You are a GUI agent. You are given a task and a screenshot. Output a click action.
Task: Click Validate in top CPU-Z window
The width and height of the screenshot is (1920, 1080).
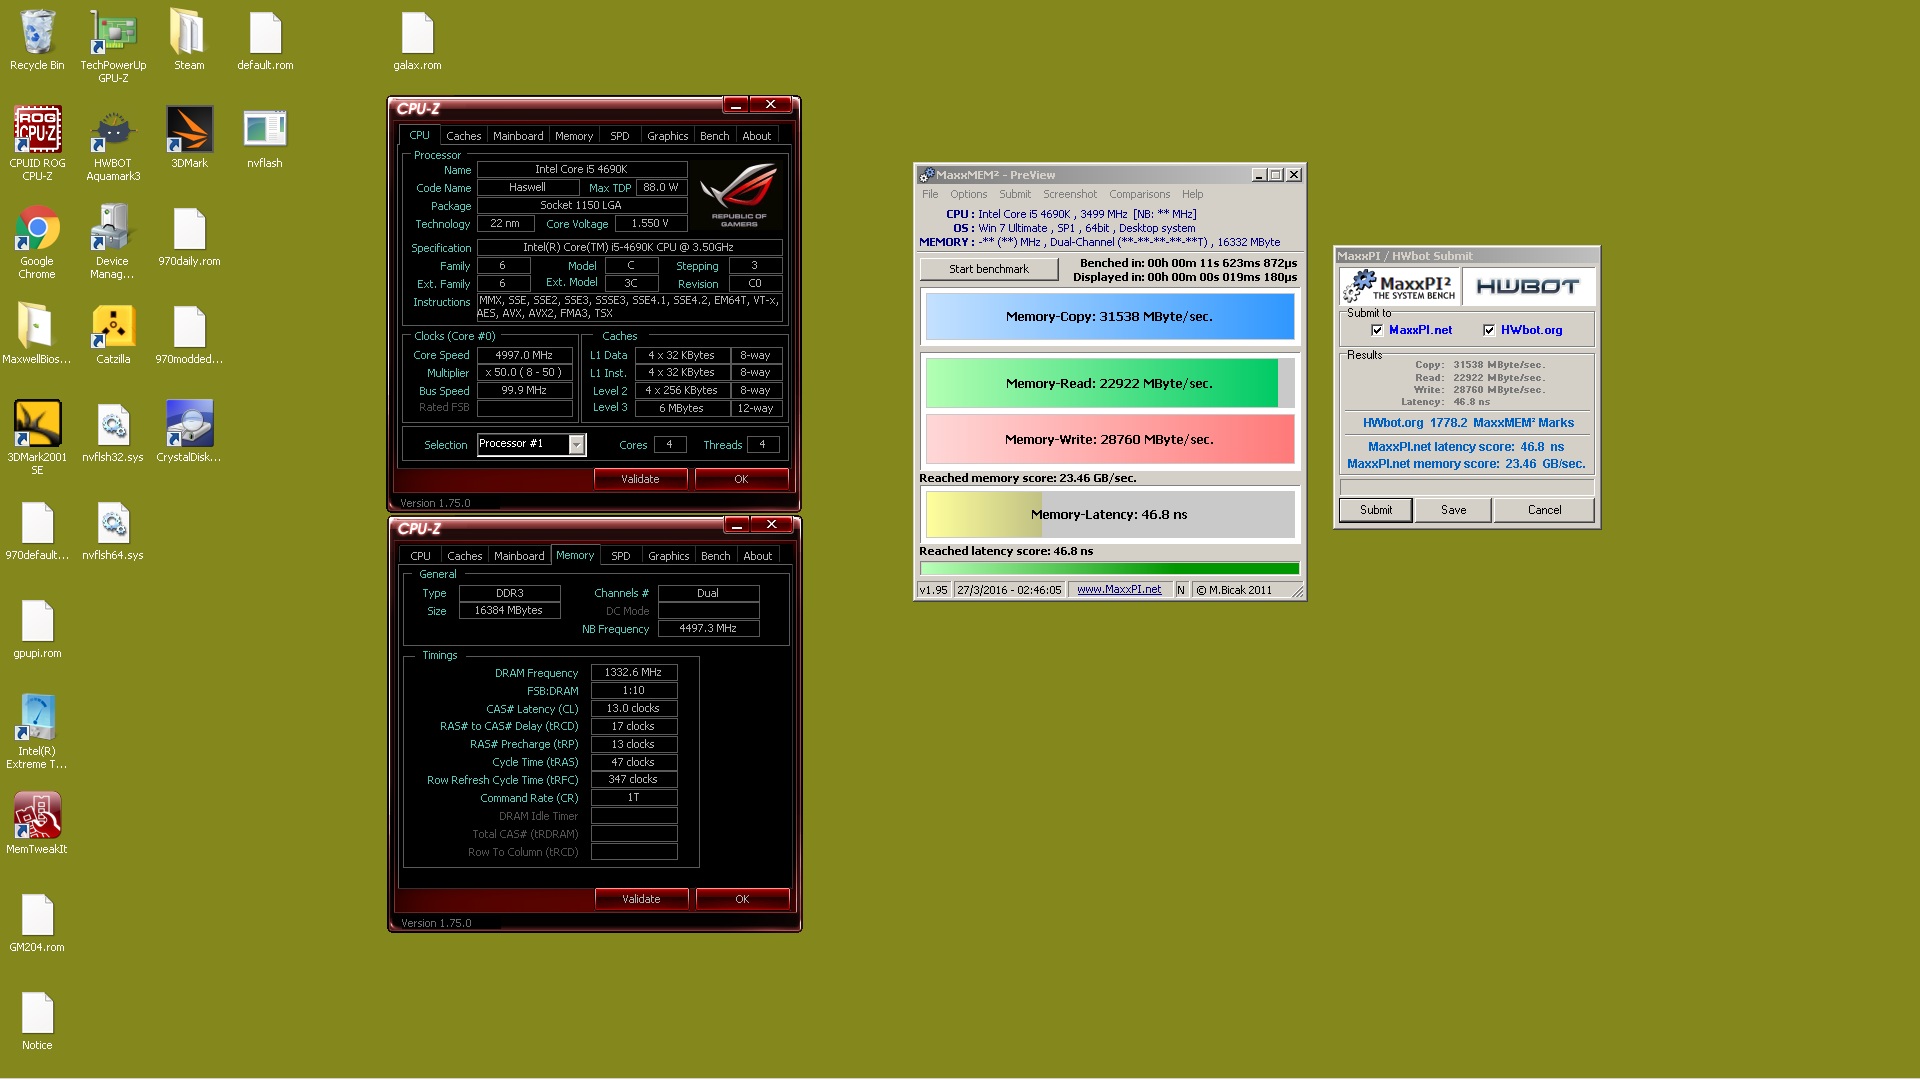[640, 479]
